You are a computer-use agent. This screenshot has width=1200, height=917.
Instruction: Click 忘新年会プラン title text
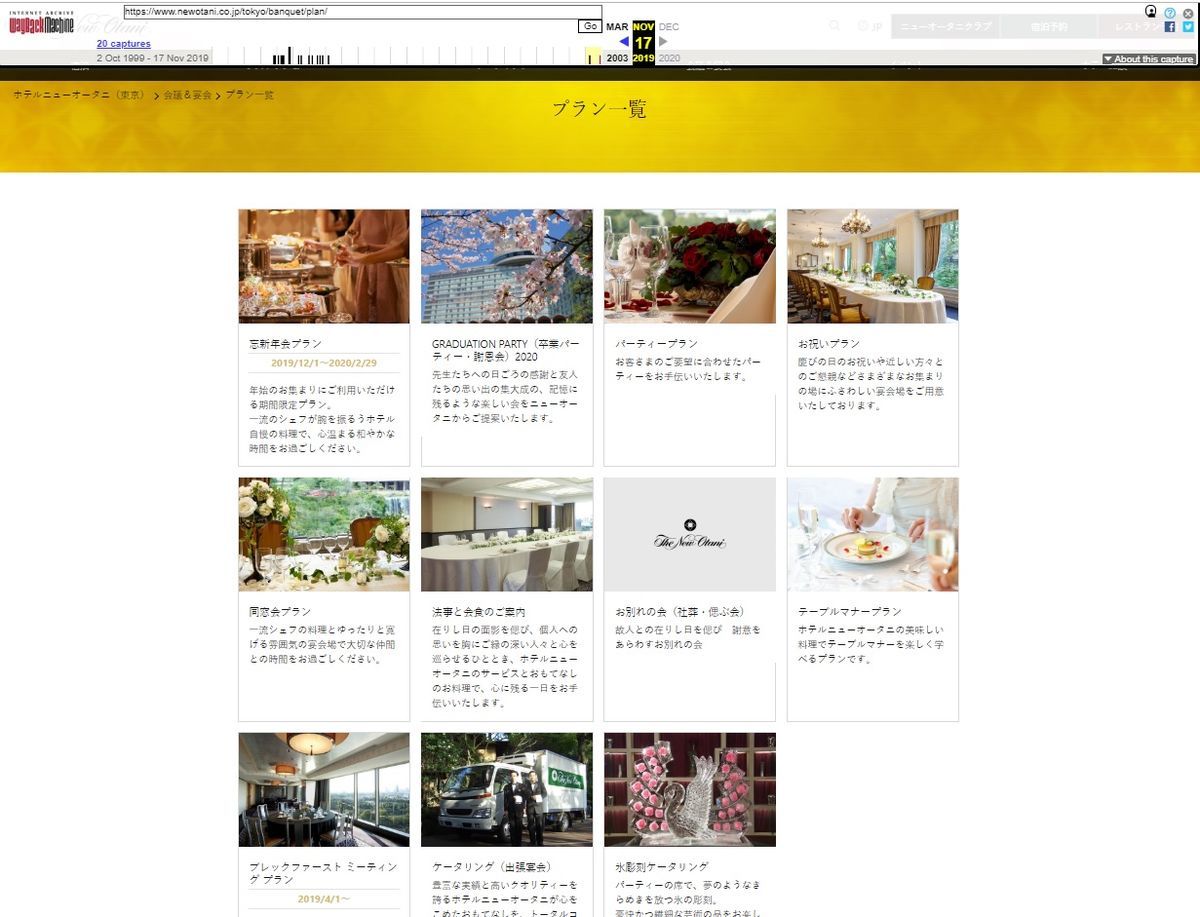click(286, 343)
